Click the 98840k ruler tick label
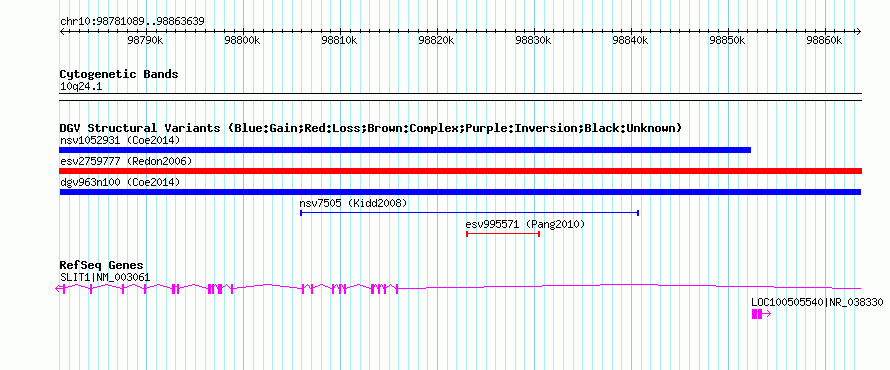The width and height of the screenshot is (890, 370). click(x=631, y=41)
